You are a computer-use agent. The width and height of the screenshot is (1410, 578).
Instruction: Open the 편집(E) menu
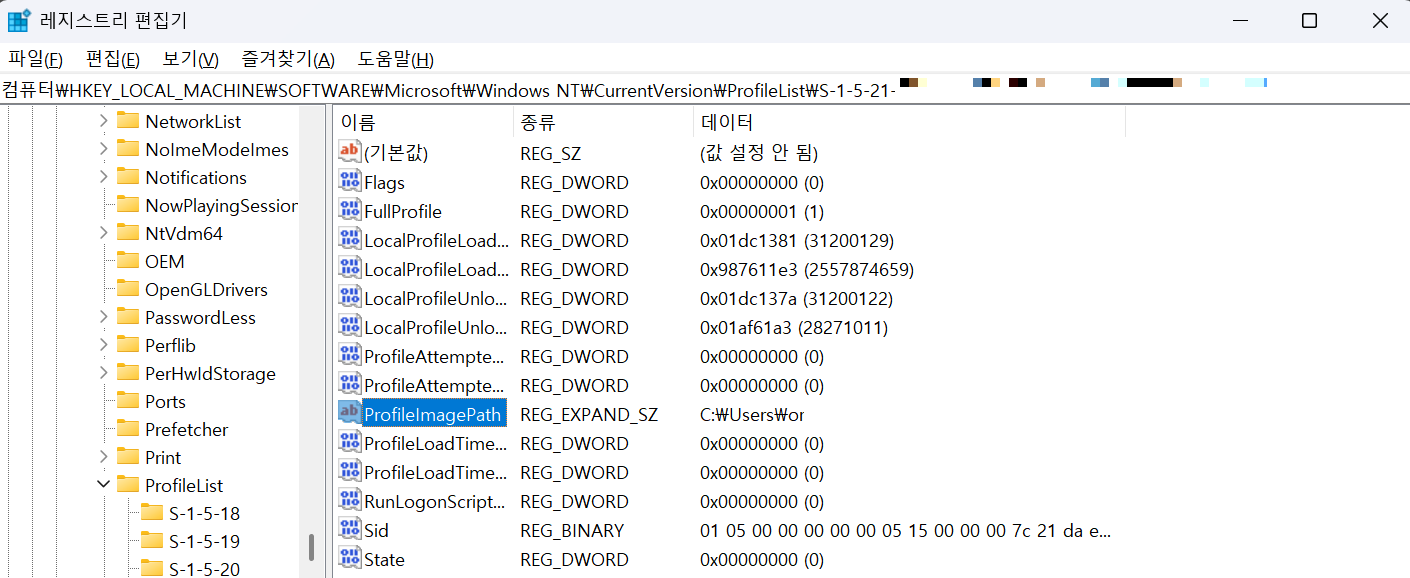(112, 59)
